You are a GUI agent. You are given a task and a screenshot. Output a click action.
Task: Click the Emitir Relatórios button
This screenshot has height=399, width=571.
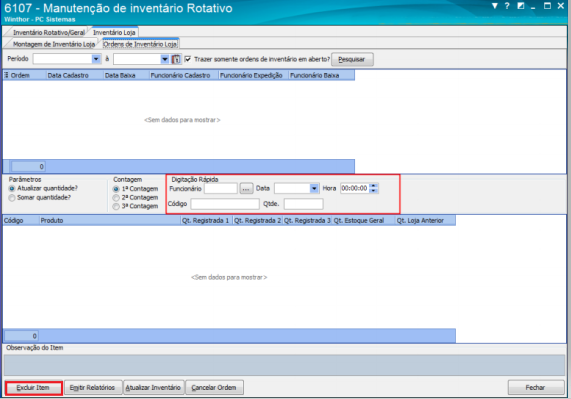coord(92,388)
